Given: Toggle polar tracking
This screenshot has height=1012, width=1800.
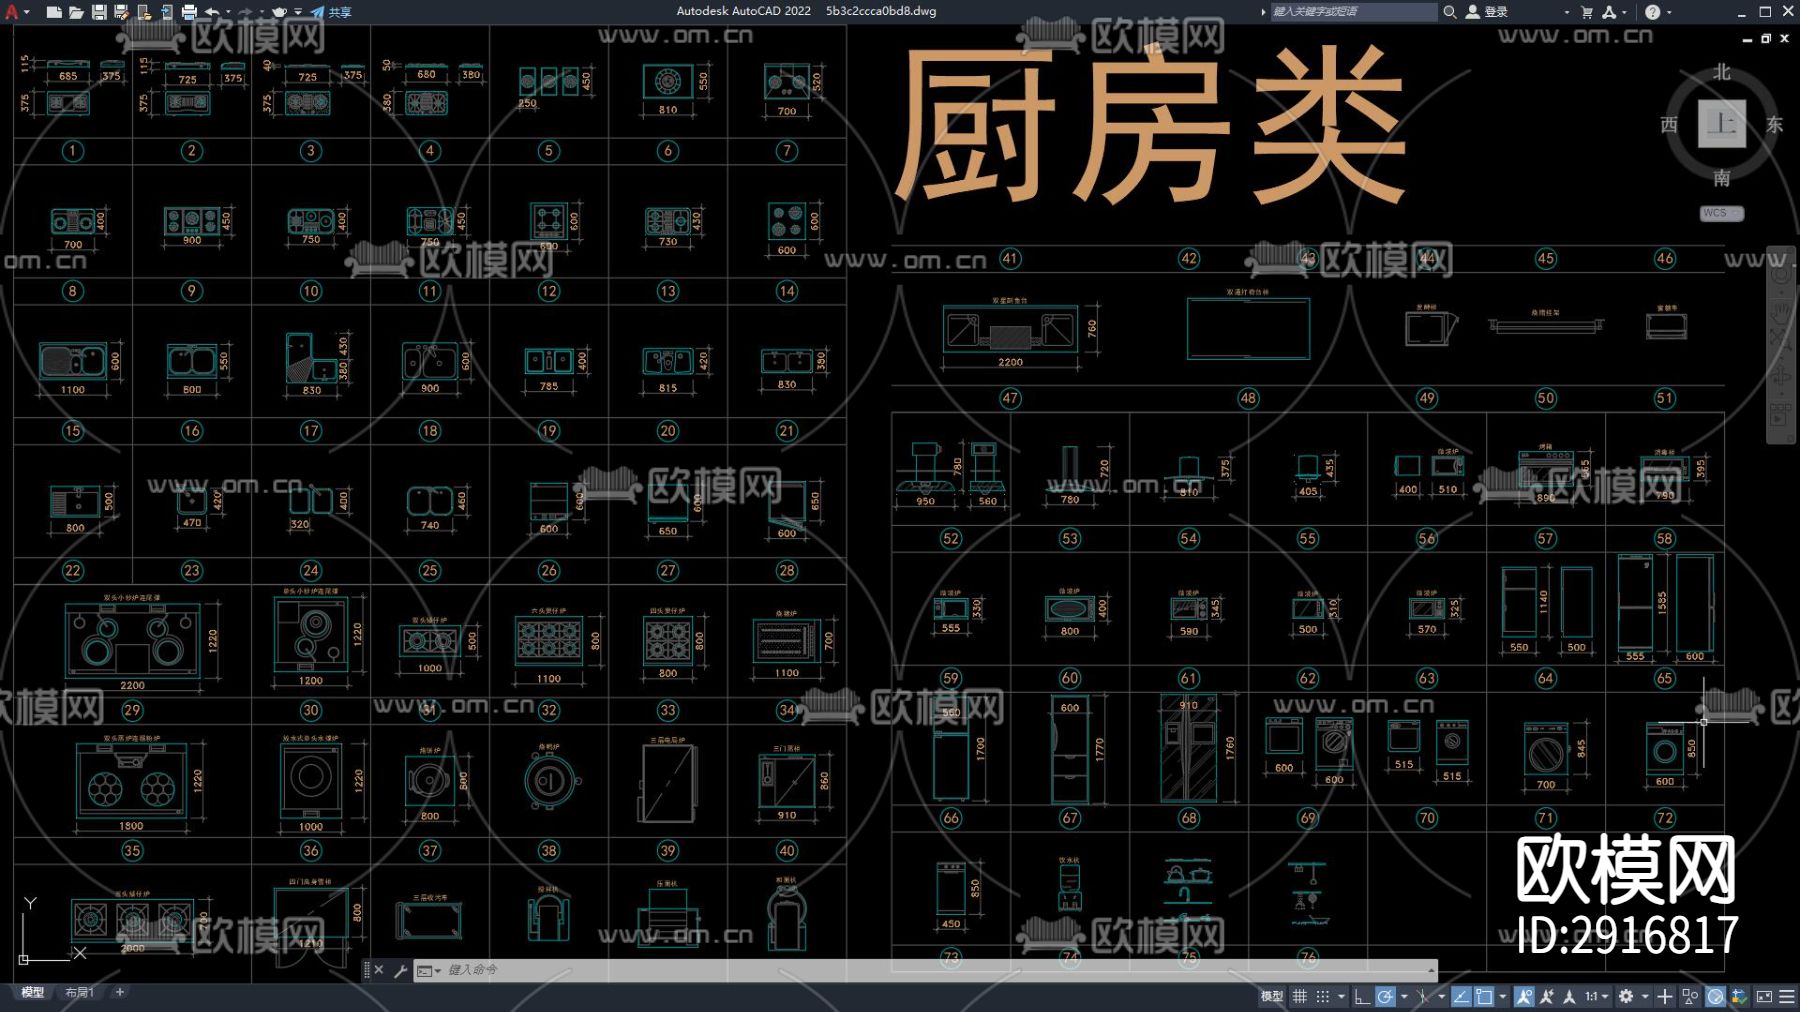Looking at the screenshot, I should pos(1385,996).
